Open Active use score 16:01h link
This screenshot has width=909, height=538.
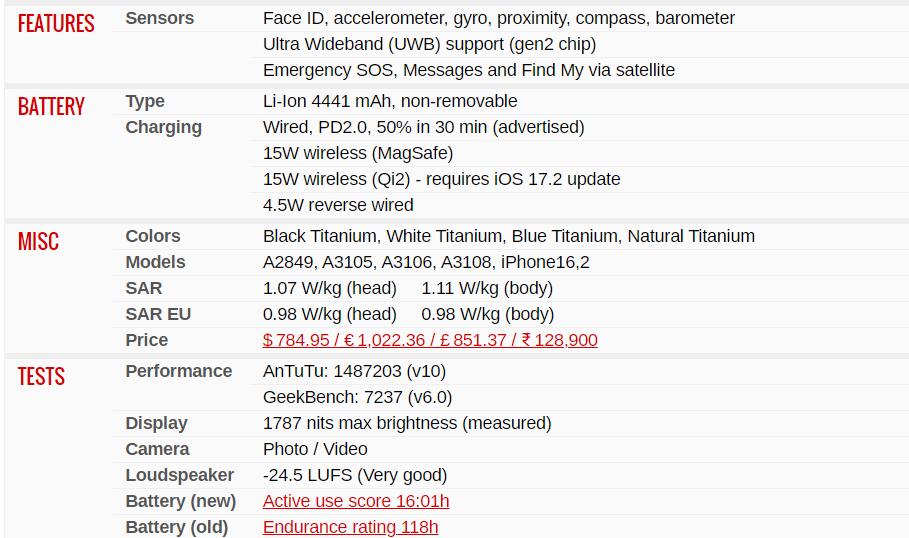(x=356, y=501)
